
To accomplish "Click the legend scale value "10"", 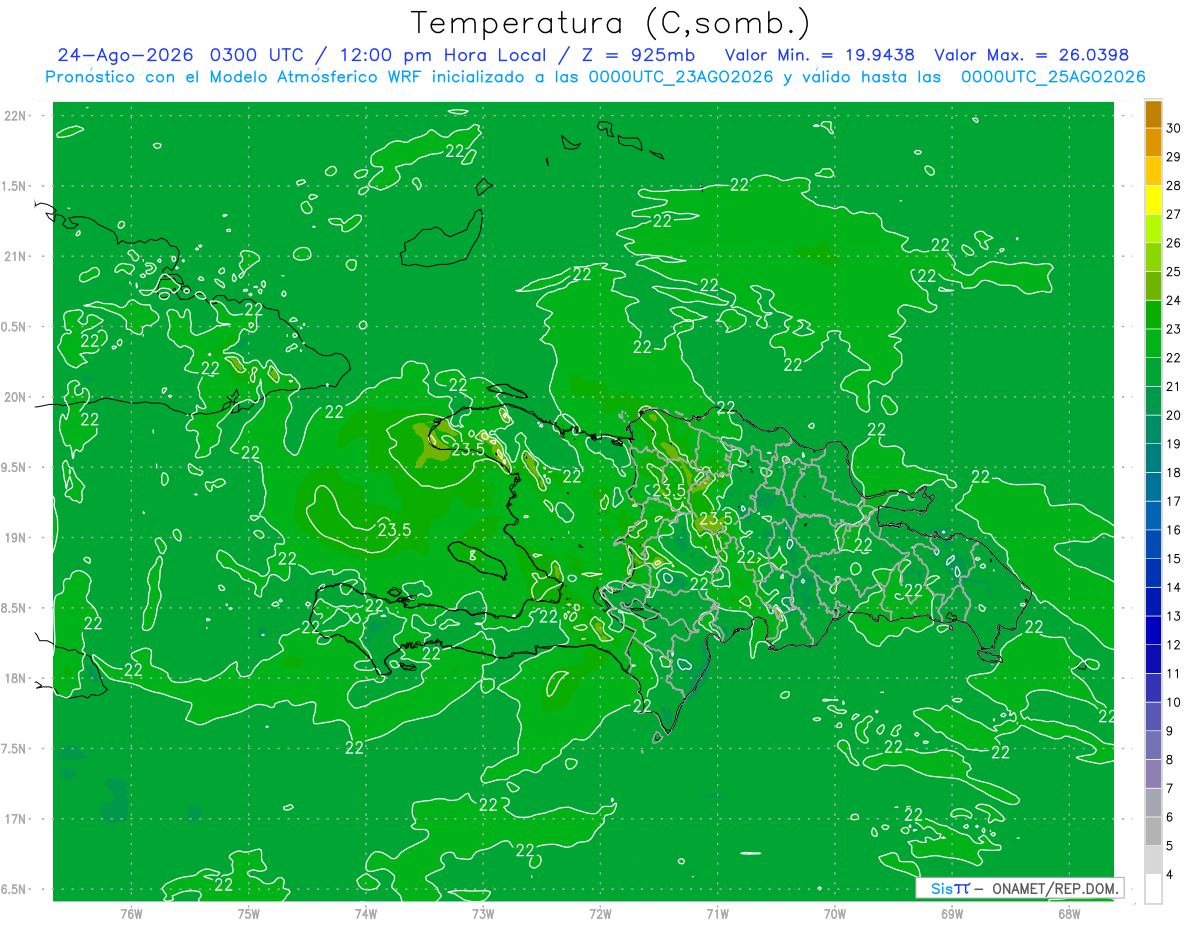I will click(x=1174, y=702).
